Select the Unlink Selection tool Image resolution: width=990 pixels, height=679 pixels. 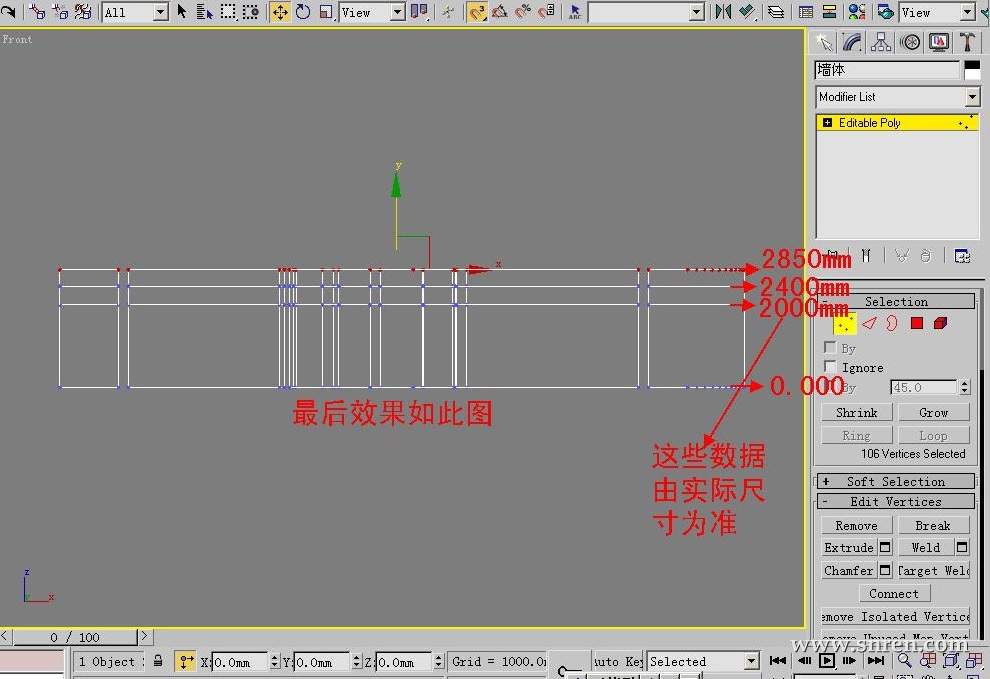point(60,11)
